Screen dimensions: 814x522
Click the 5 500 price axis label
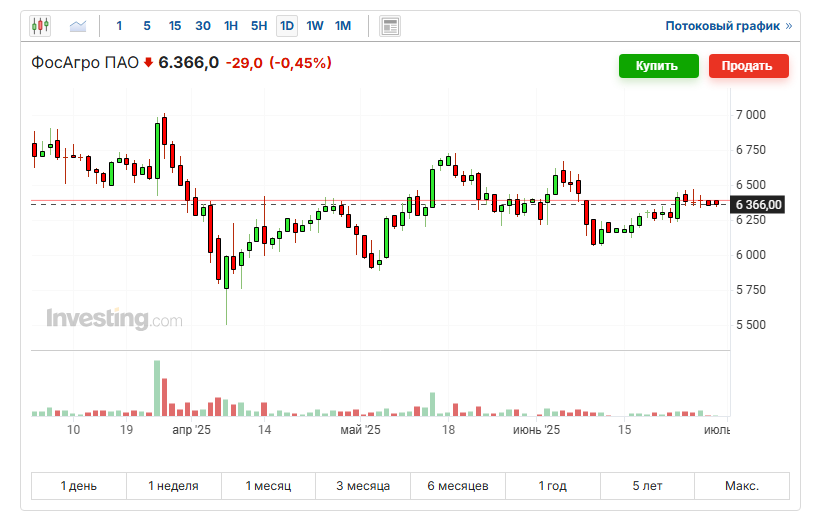751,325
